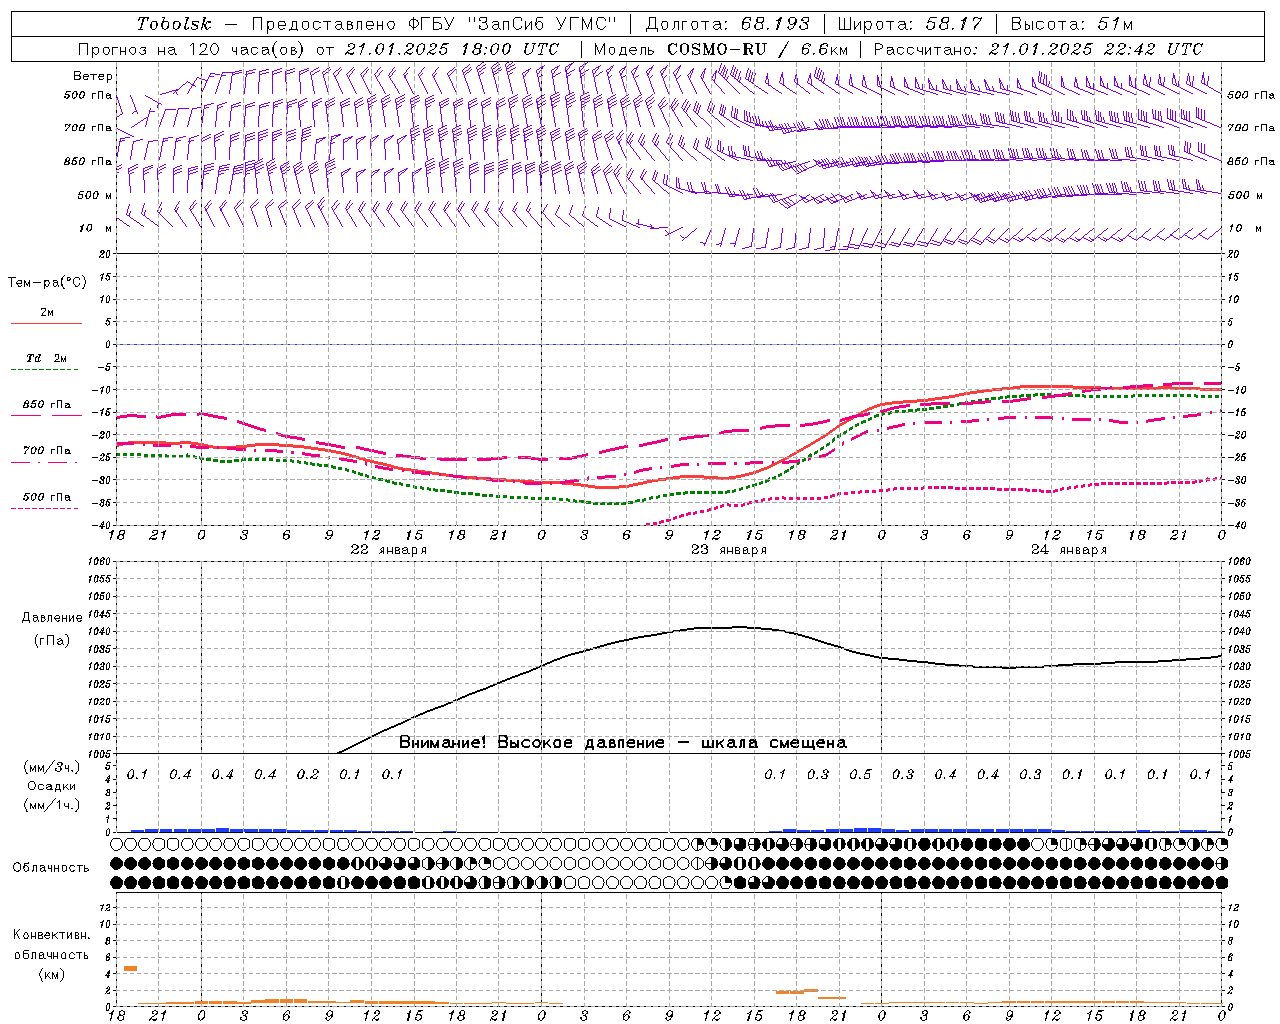Click the 22 января date label

coord(388,550)
